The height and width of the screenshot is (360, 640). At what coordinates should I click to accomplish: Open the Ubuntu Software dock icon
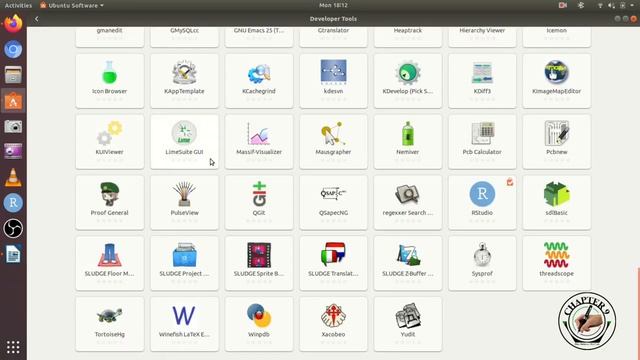13,100
